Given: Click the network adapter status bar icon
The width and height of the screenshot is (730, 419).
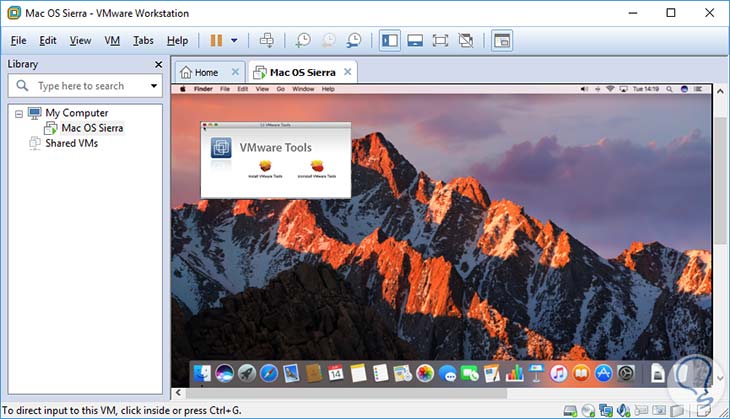Looking at the screenshot, I should [606, 410].
